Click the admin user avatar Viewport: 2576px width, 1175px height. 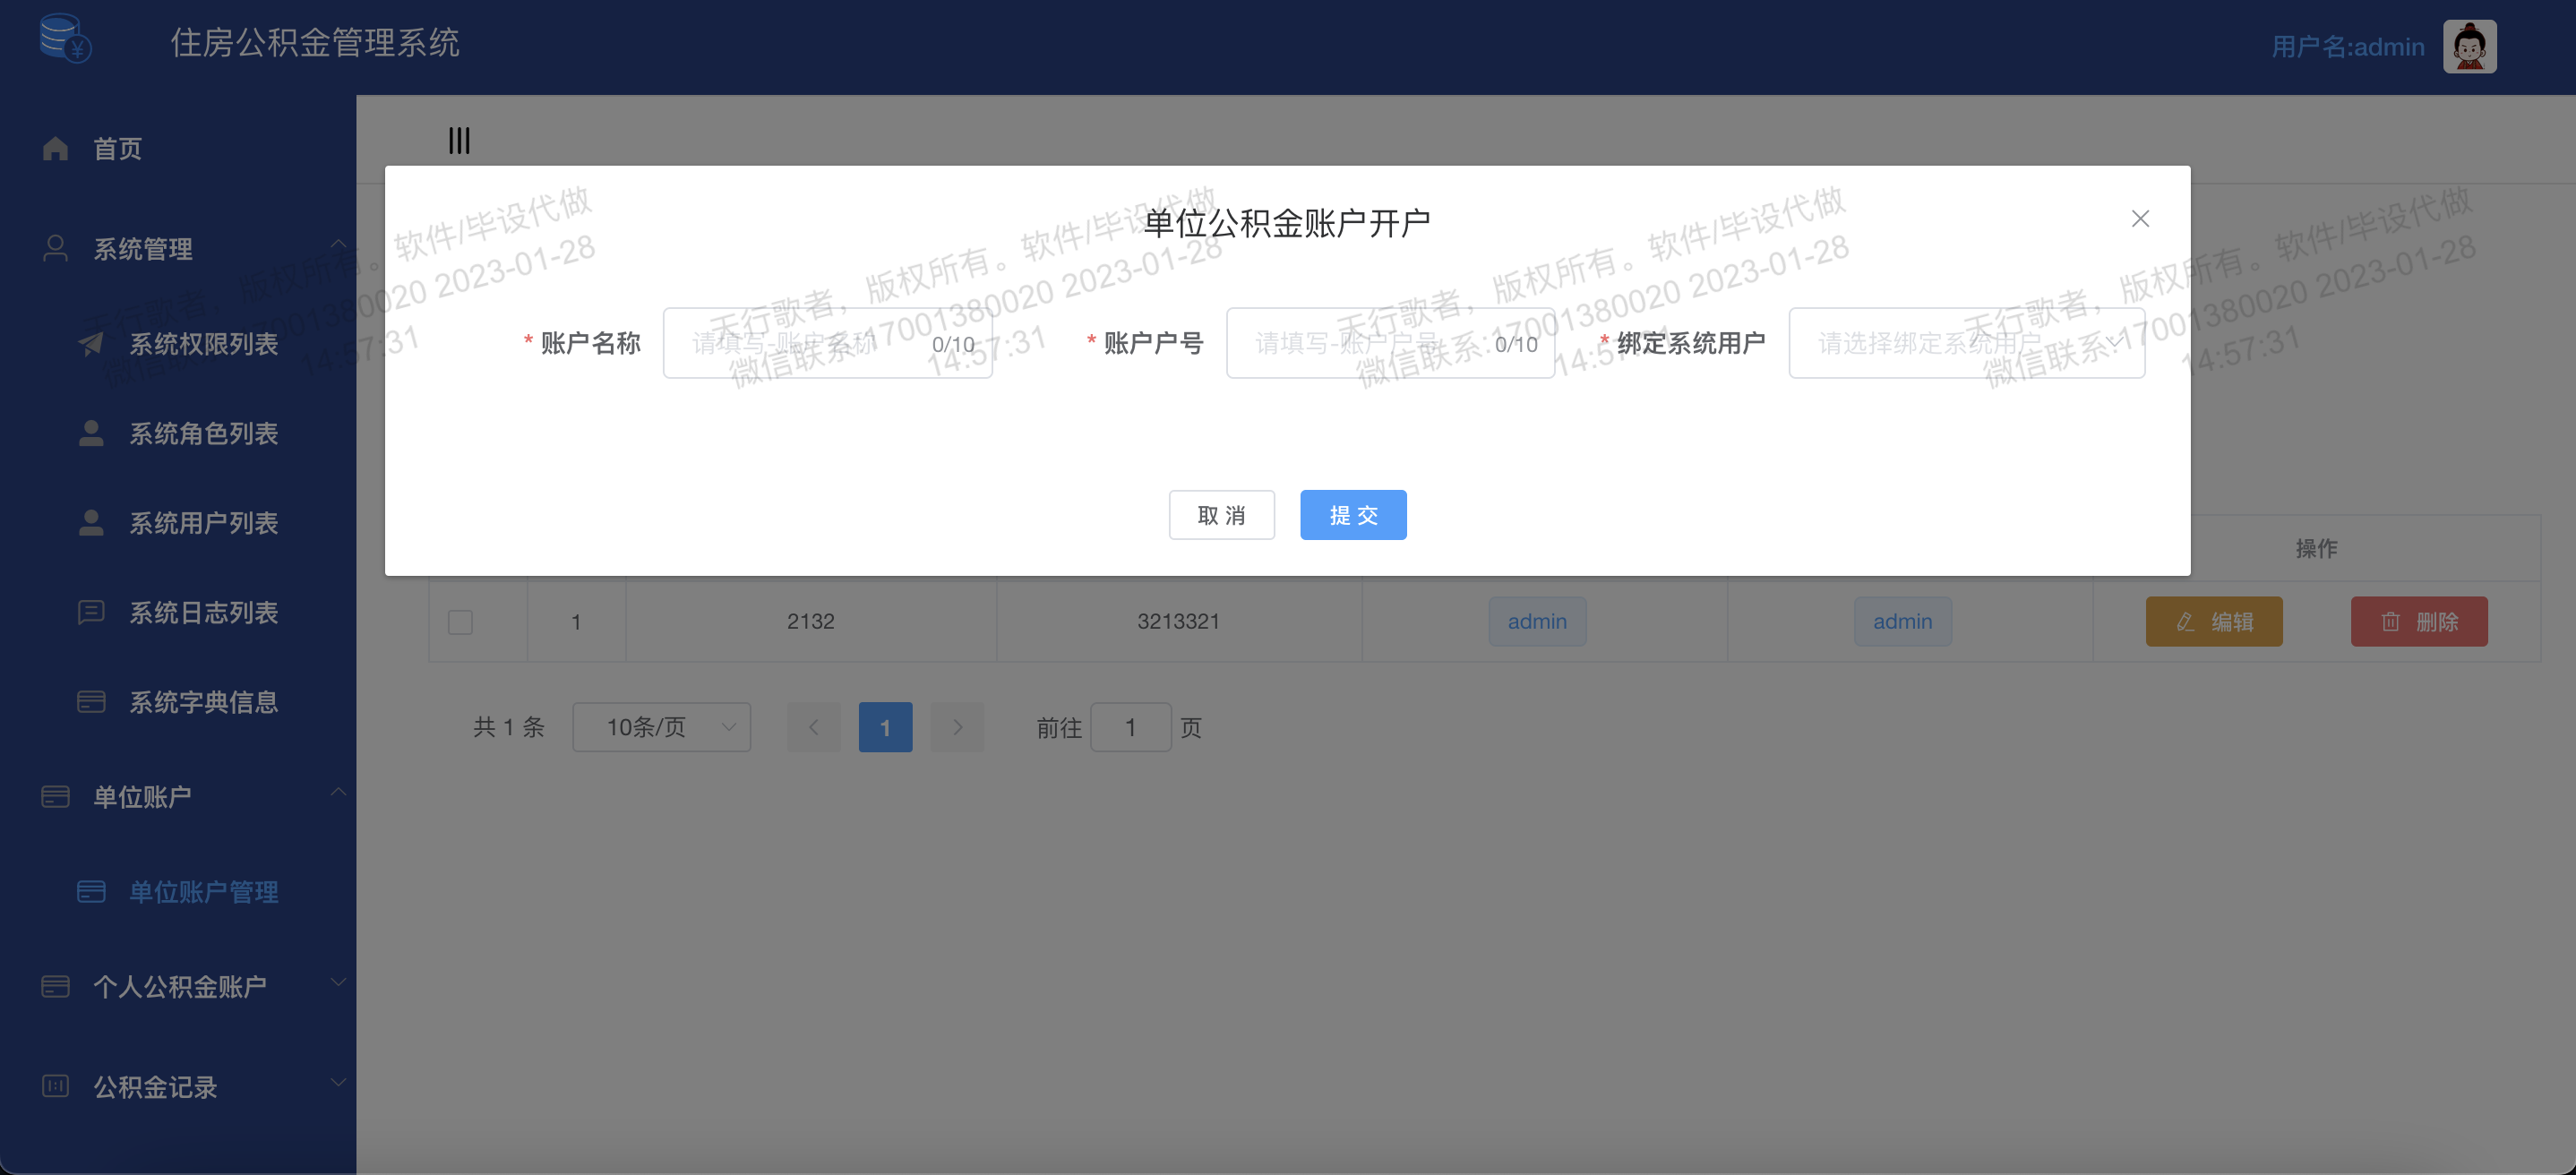point(2469,46)
